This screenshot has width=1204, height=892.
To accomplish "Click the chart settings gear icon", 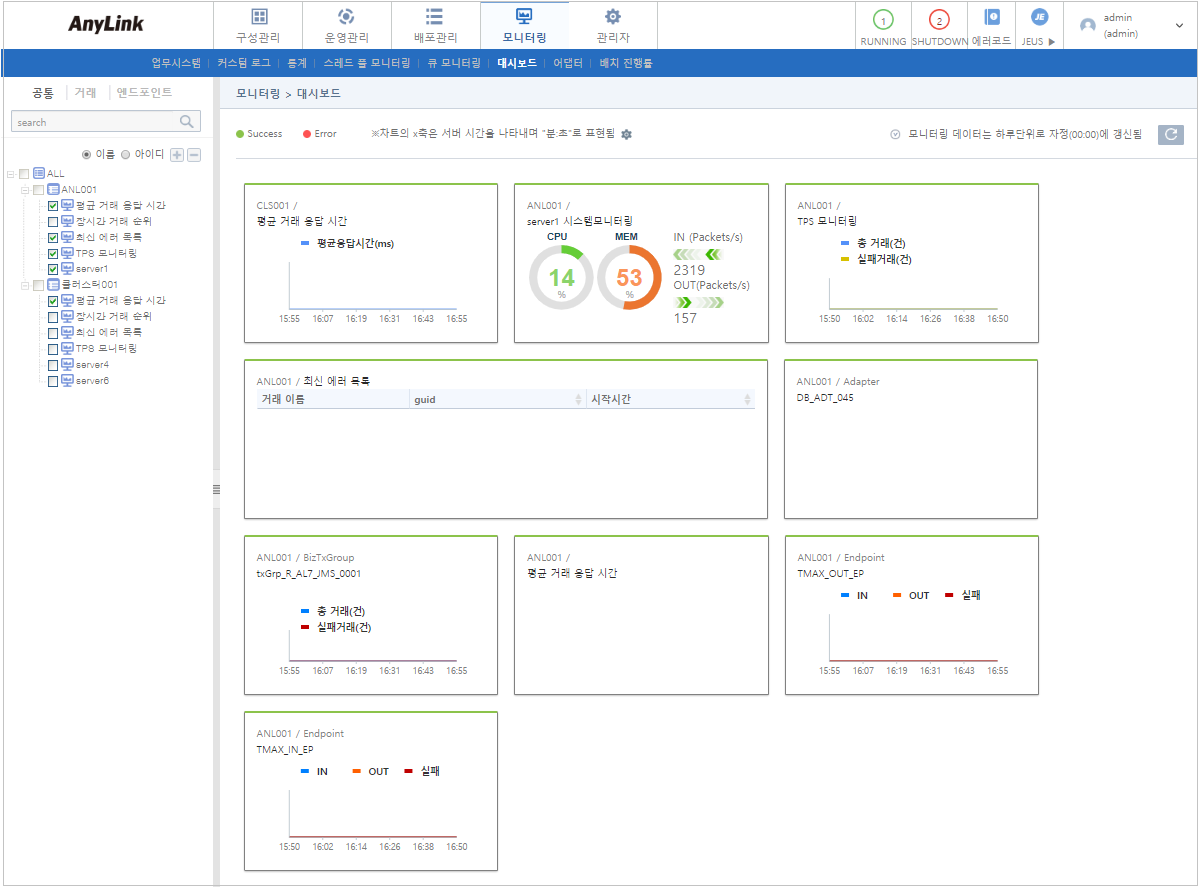I will coord(626,133).
